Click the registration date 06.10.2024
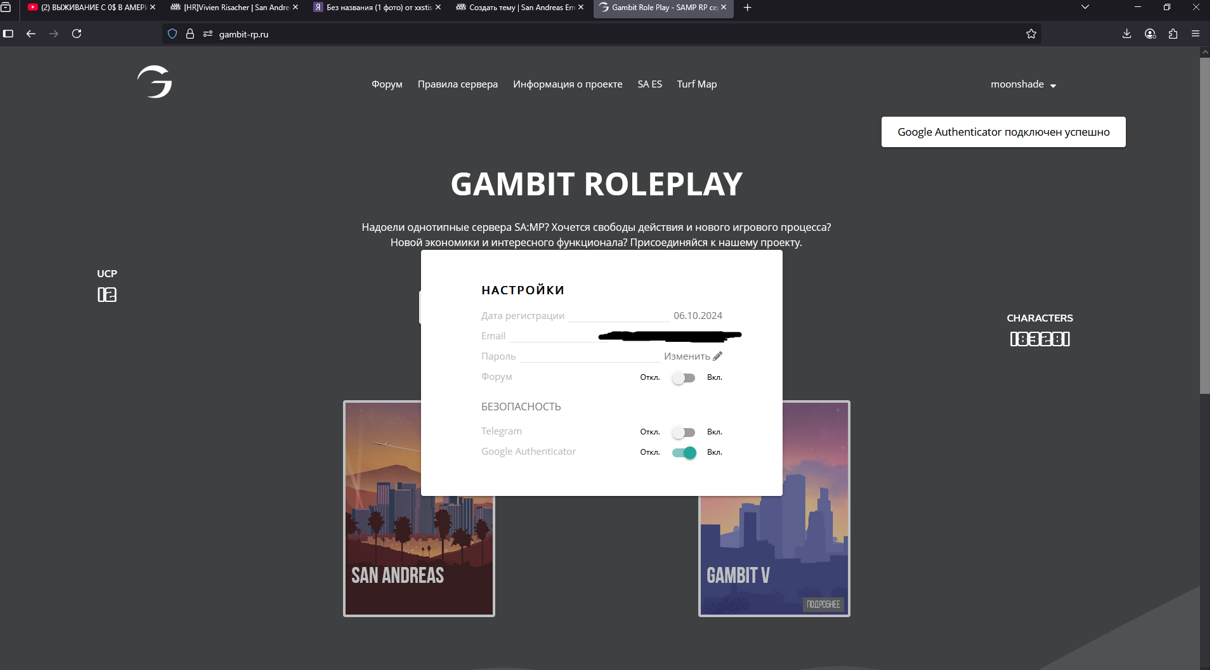Screen dimensions: 1210x670 pyautogui.click(x=698, y=315)
